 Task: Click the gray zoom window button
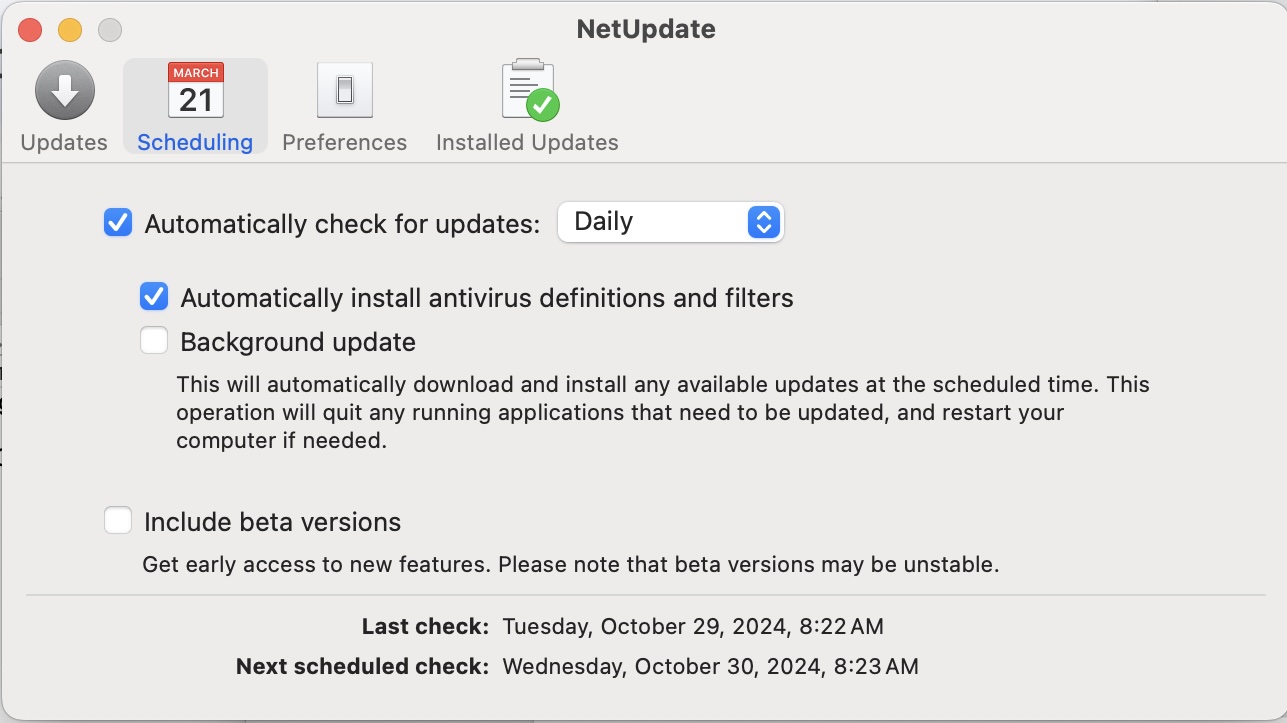point(110,30)
